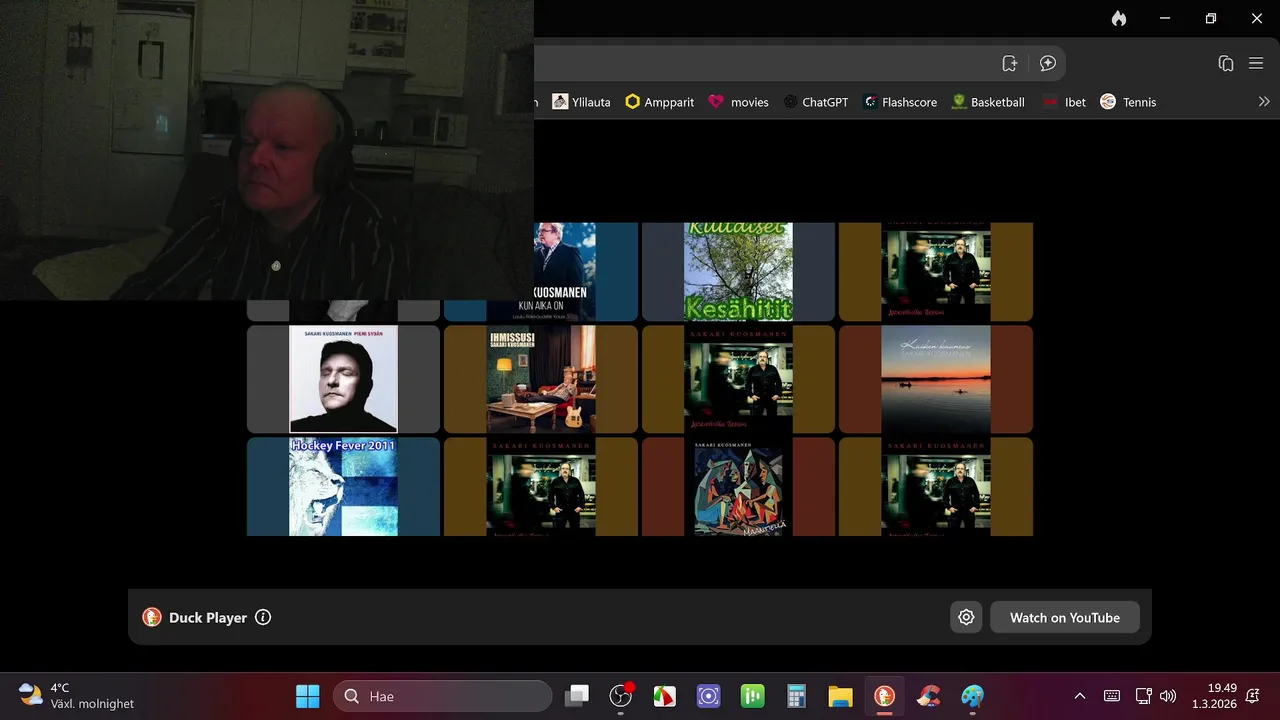Image resolution: width=1280 pixels, height=720 pixels.
Task: Expand the bookmarks bar overflow chevron
Action: tap(1264, 102)
